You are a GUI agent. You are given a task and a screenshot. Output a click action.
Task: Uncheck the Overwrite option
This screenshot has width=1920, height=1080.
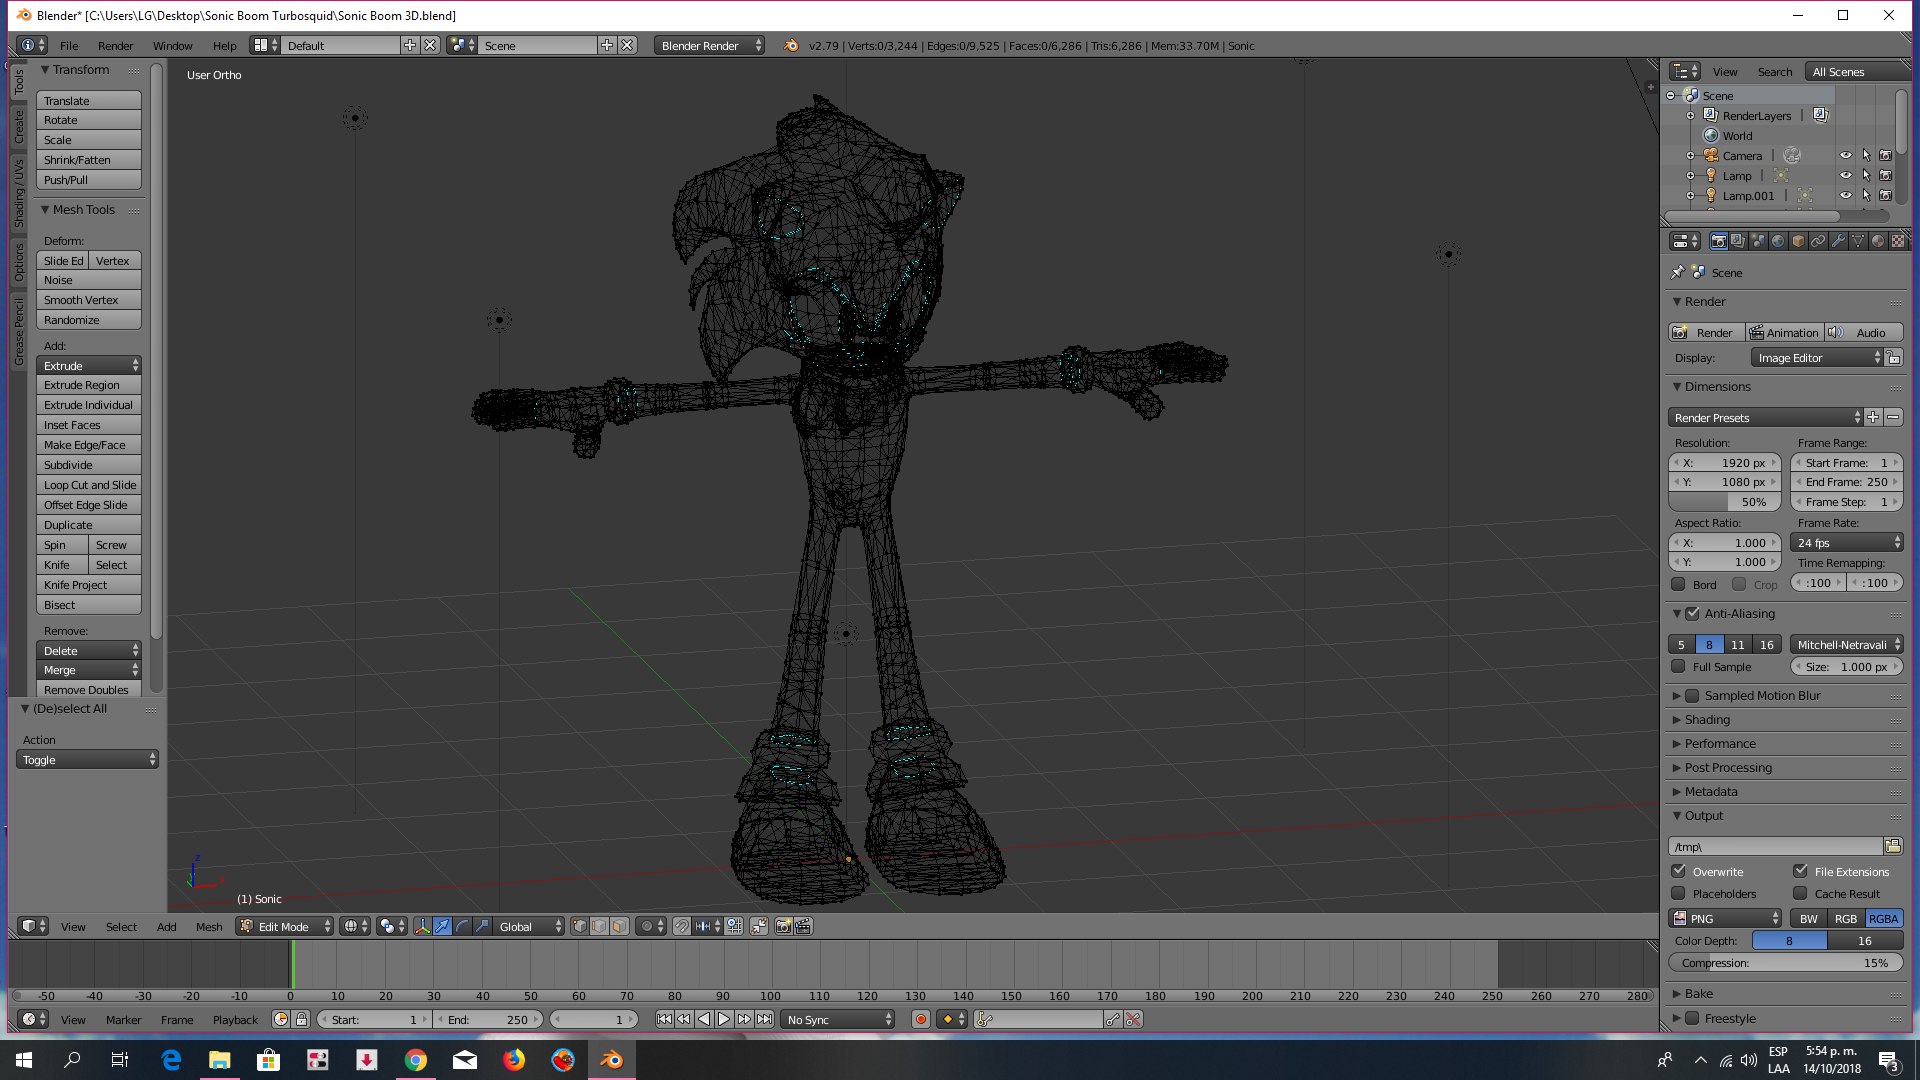(x=1678, y=871)
